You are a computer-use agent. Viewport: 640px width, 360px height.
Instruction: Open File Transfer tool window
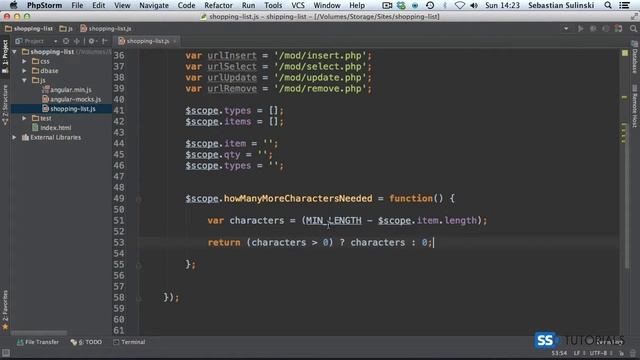pos(38,342)
